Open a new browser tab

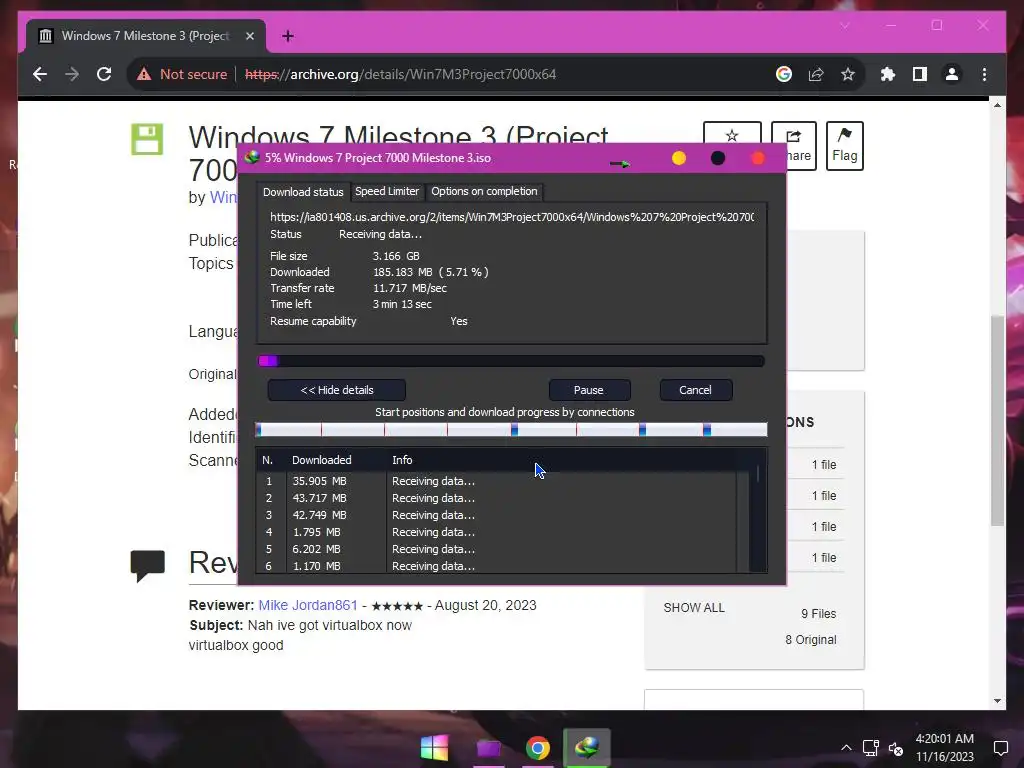pos(287,36)
